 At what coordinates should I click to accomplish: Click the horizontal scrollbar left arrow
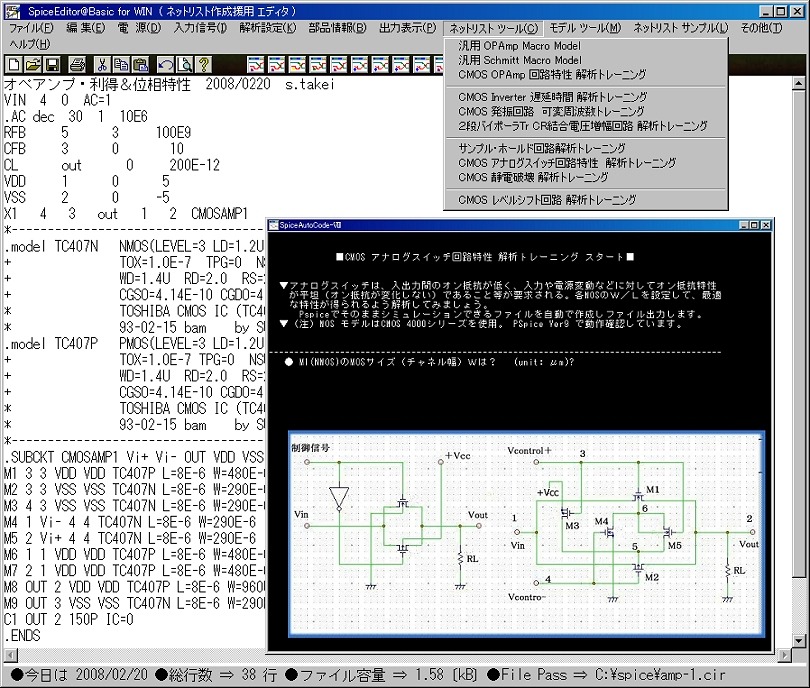click(10, 655)
